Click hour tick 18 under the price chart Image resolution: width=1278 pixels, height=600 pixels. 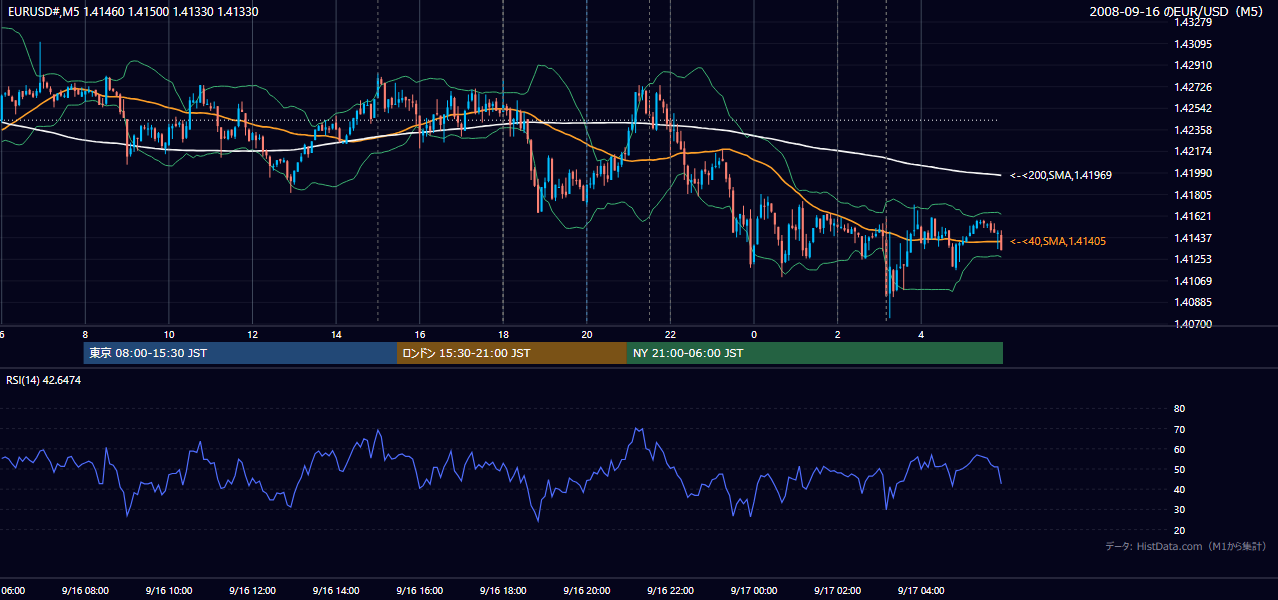click(x=503, y=335)
